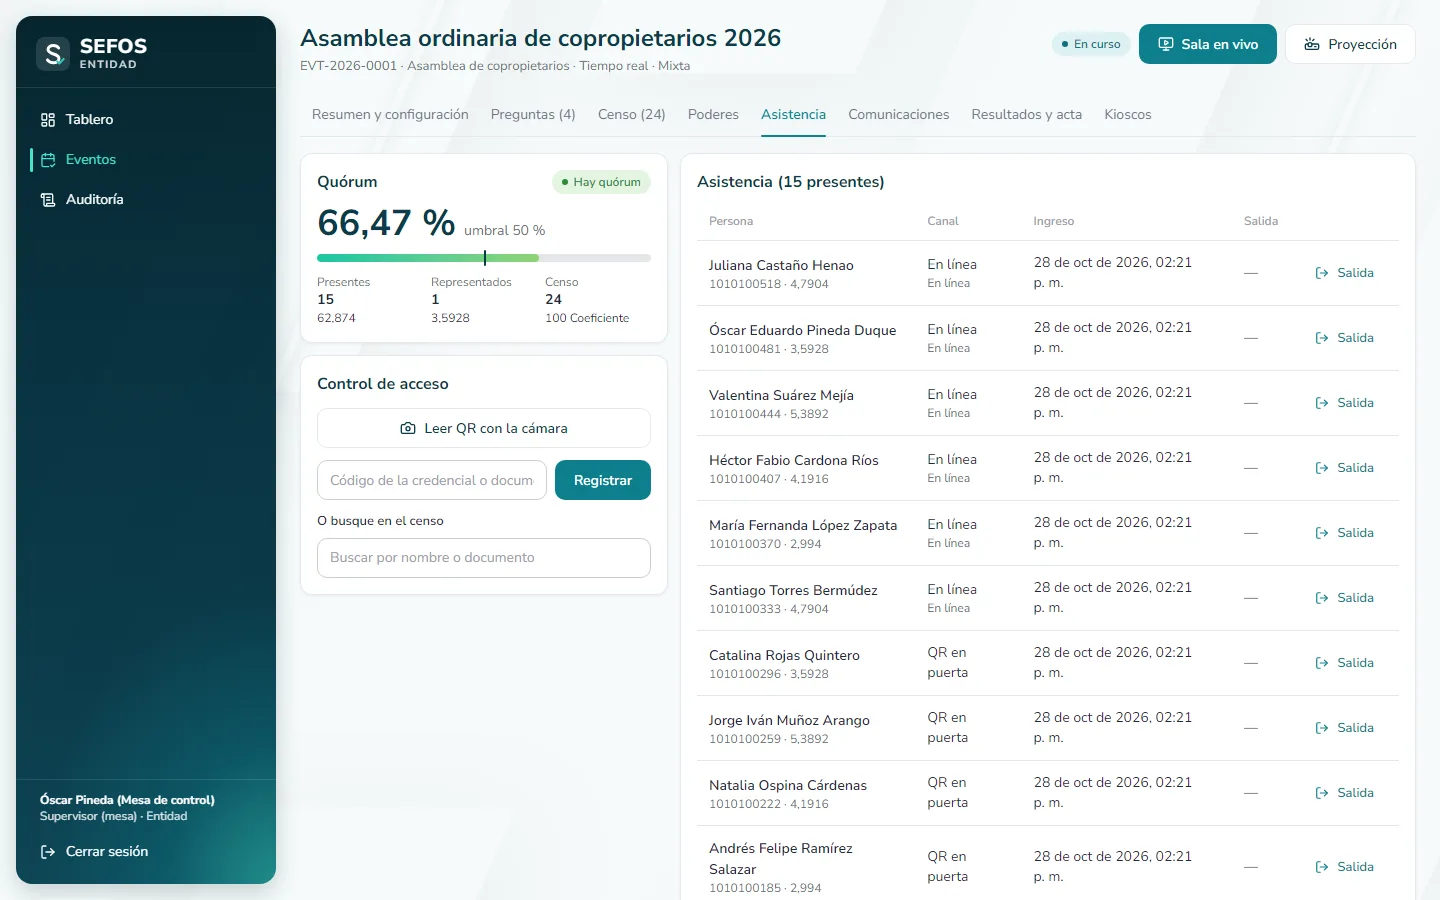Click Salida for Catalina Rojas Quintero
This screenshot has width=1440, height=900.
pyautogui.click(x=1345, y=663)
